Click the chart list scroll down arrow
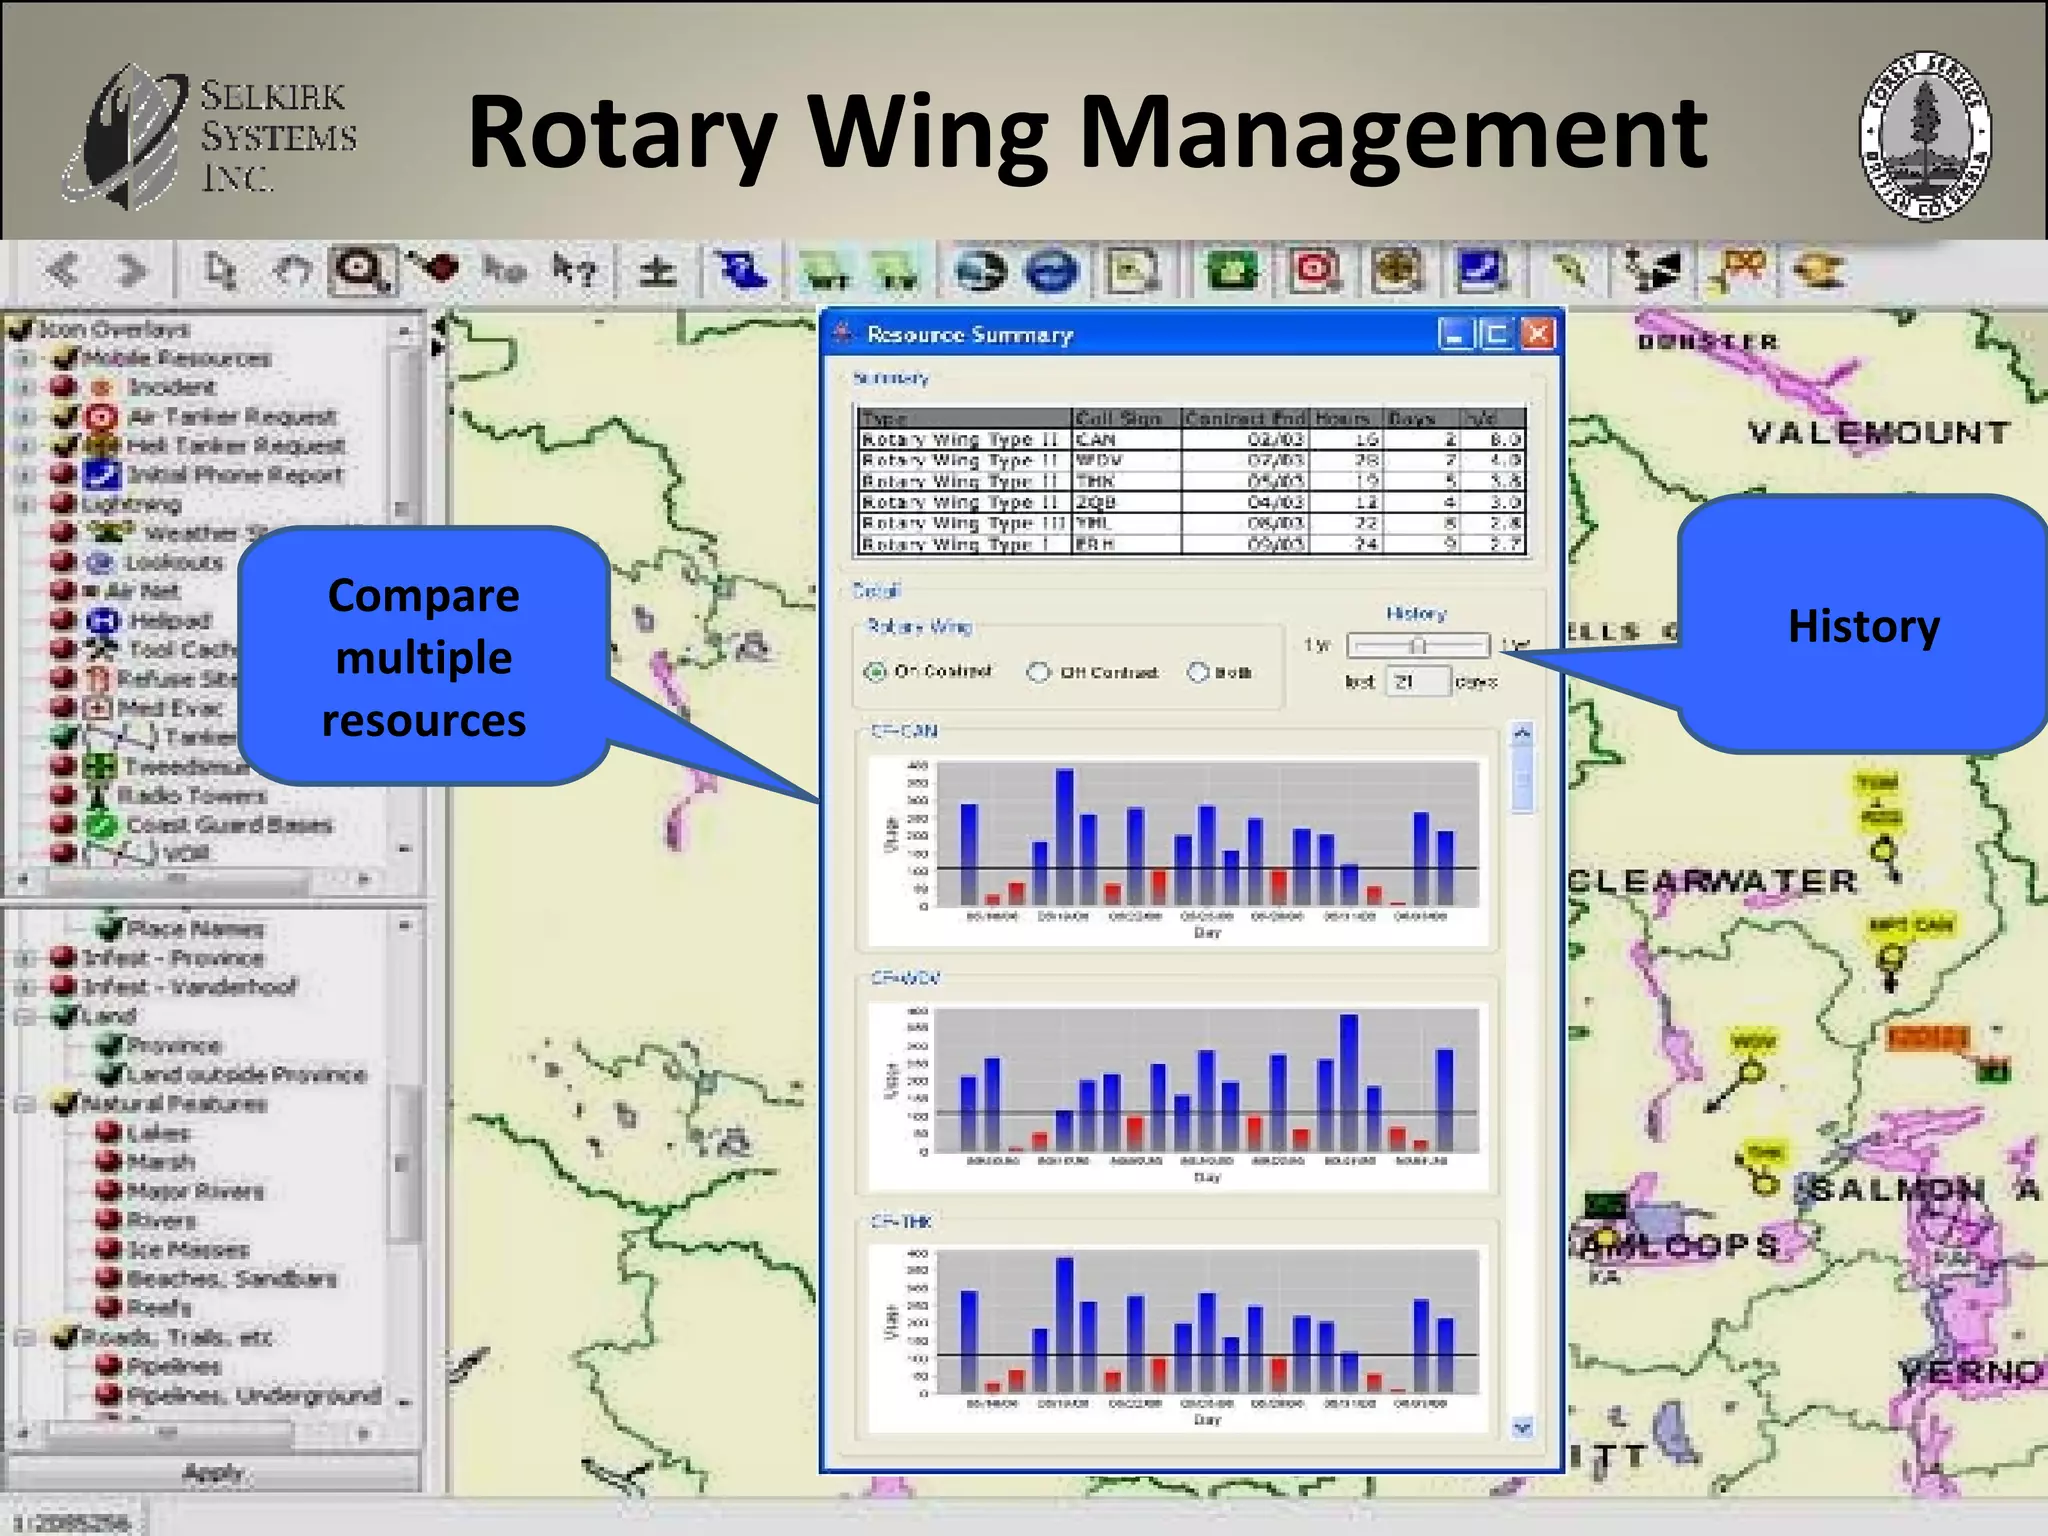This screenshot has height=1536, width=2048. click(x=1522, y=1427)
